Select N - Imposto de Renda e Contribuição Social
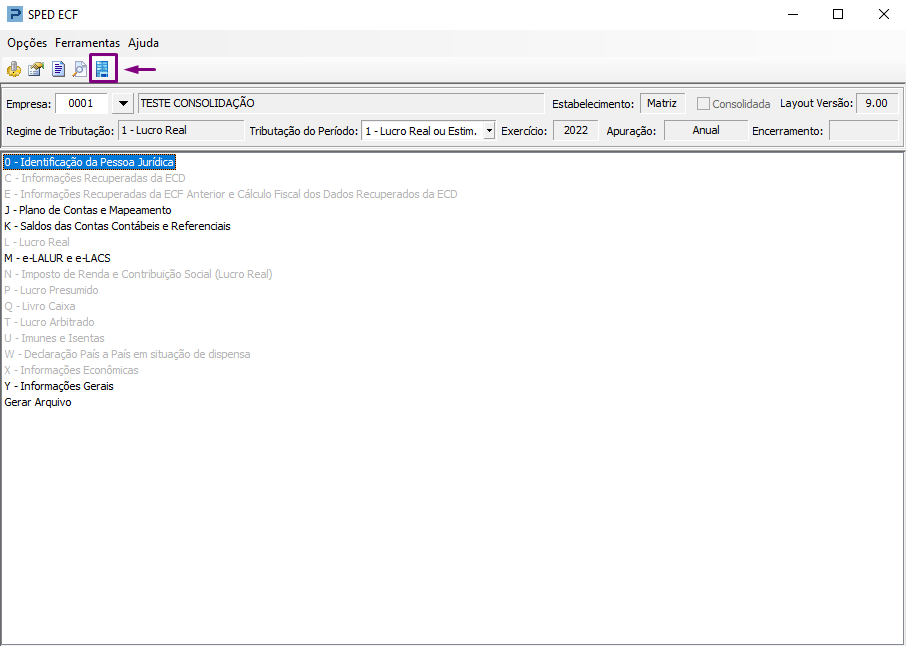Image resolution: width=906 pixels, height=646 pixels. pyautogui.click(x=138, y=274)
